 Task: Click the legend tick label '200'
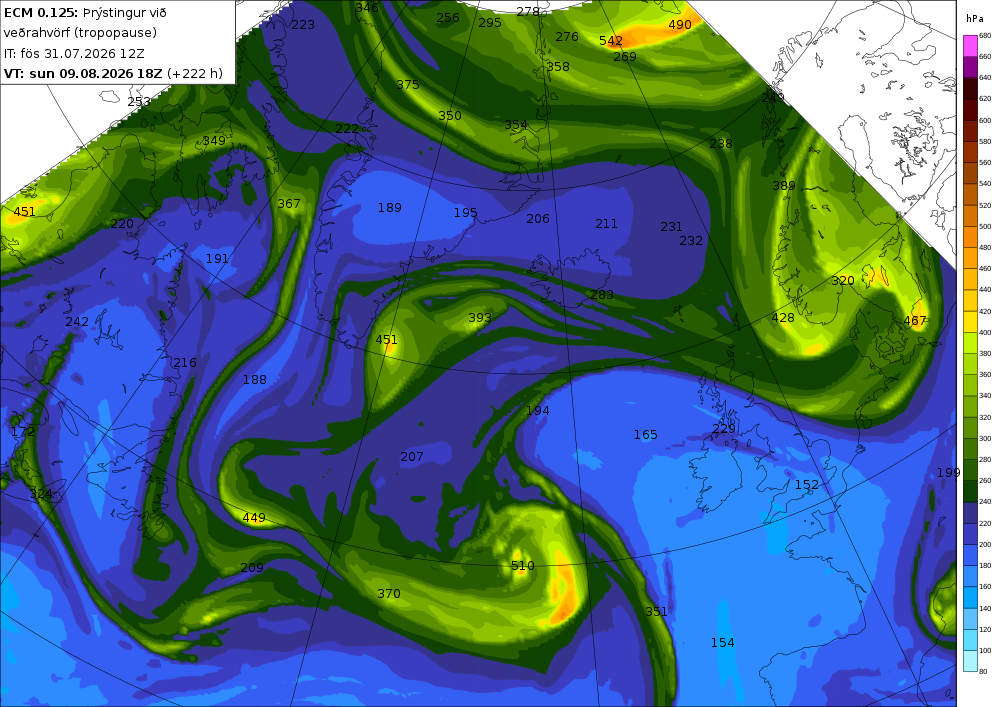point(985,544)
